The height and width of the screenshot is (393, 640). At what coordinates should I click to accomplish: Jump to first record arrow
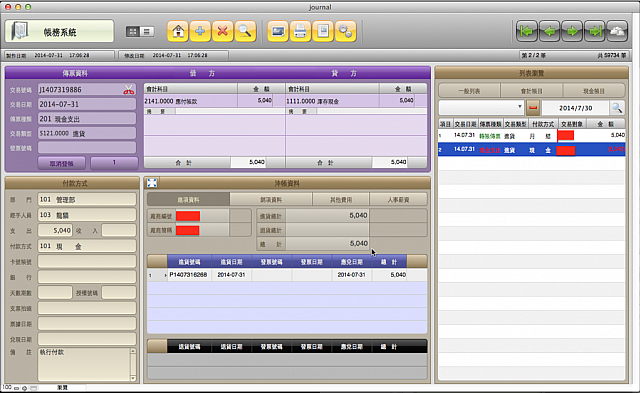[527, 31]
